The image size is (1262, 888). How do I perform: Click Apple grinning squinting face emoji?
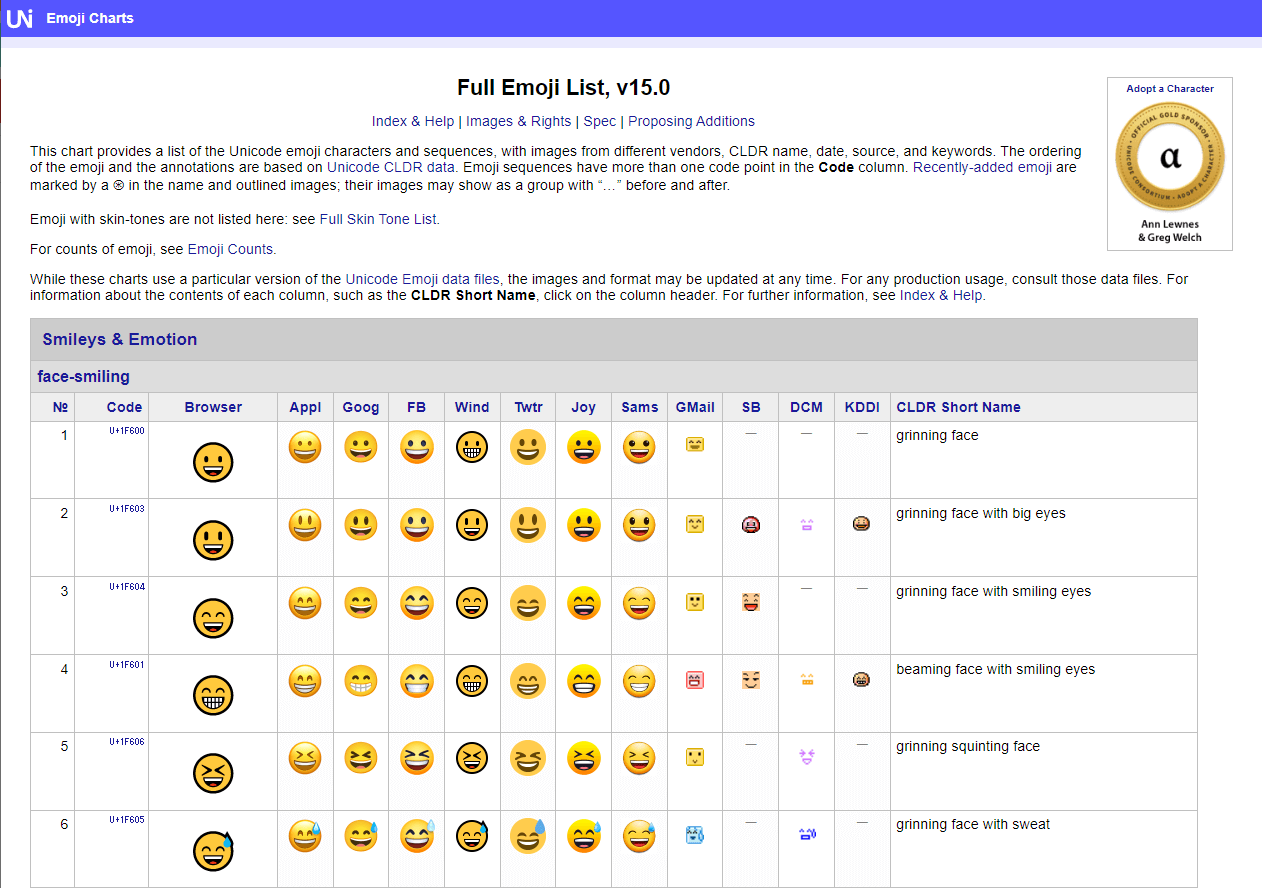pyautogui.click(x=305, y=759)
